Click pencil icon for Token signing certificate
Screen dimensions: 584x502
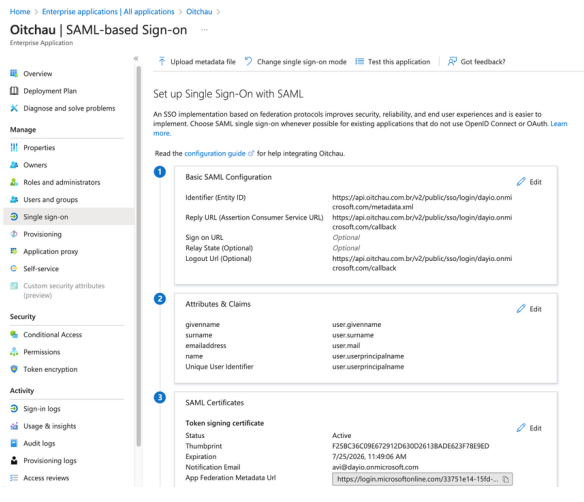click(521, 428)
